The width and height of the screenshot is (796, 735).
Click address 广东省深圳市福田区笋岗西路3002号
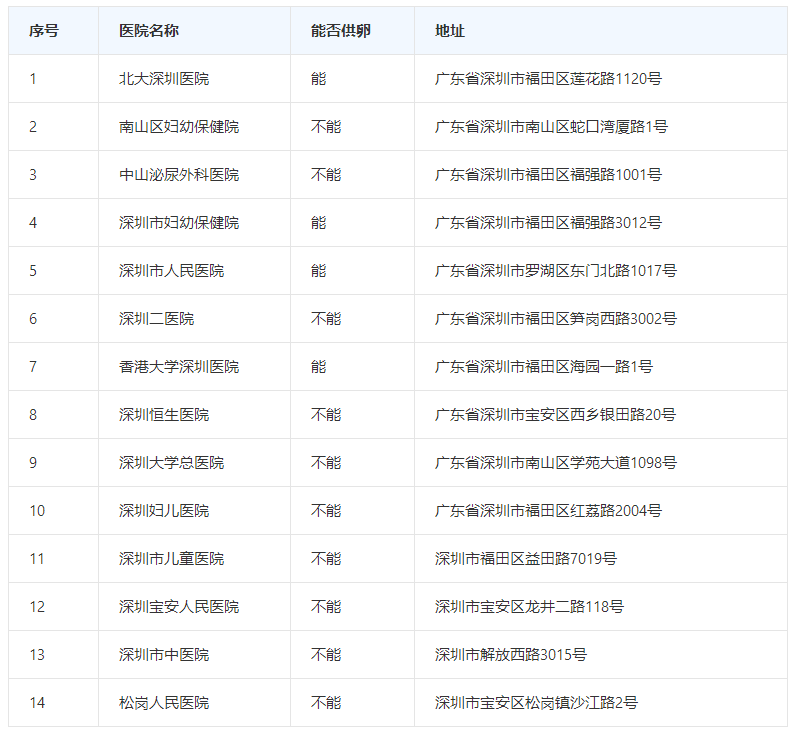tap(556, 318)
